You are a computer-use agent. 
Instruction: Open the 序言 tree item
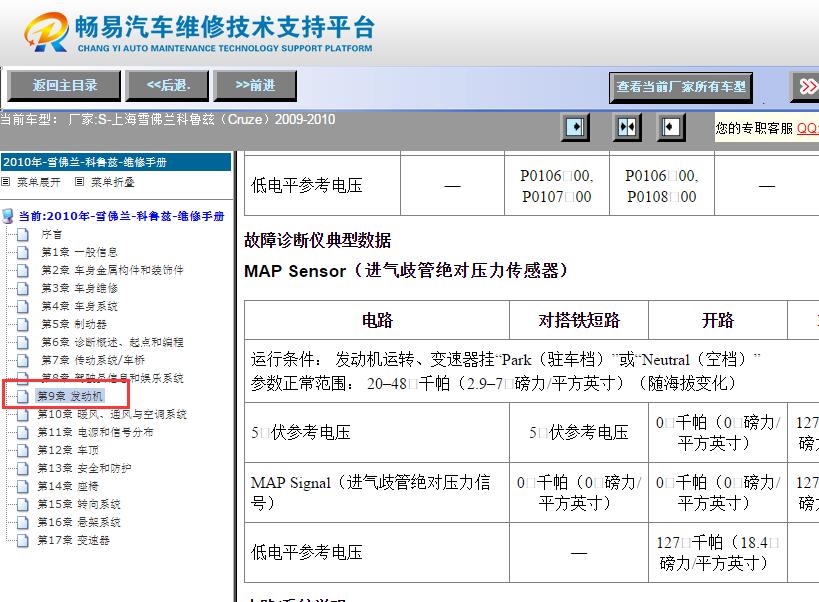(x=51, y=234)
